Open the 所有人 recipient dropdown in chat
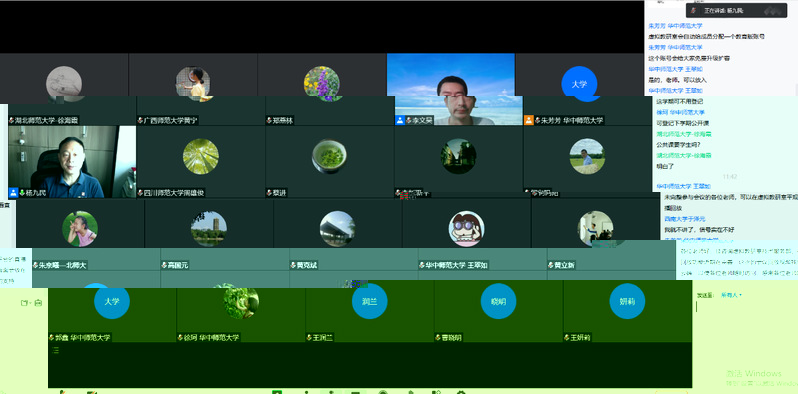The height and width of the screenshot is (394, 798). click(x=730, y=295)
